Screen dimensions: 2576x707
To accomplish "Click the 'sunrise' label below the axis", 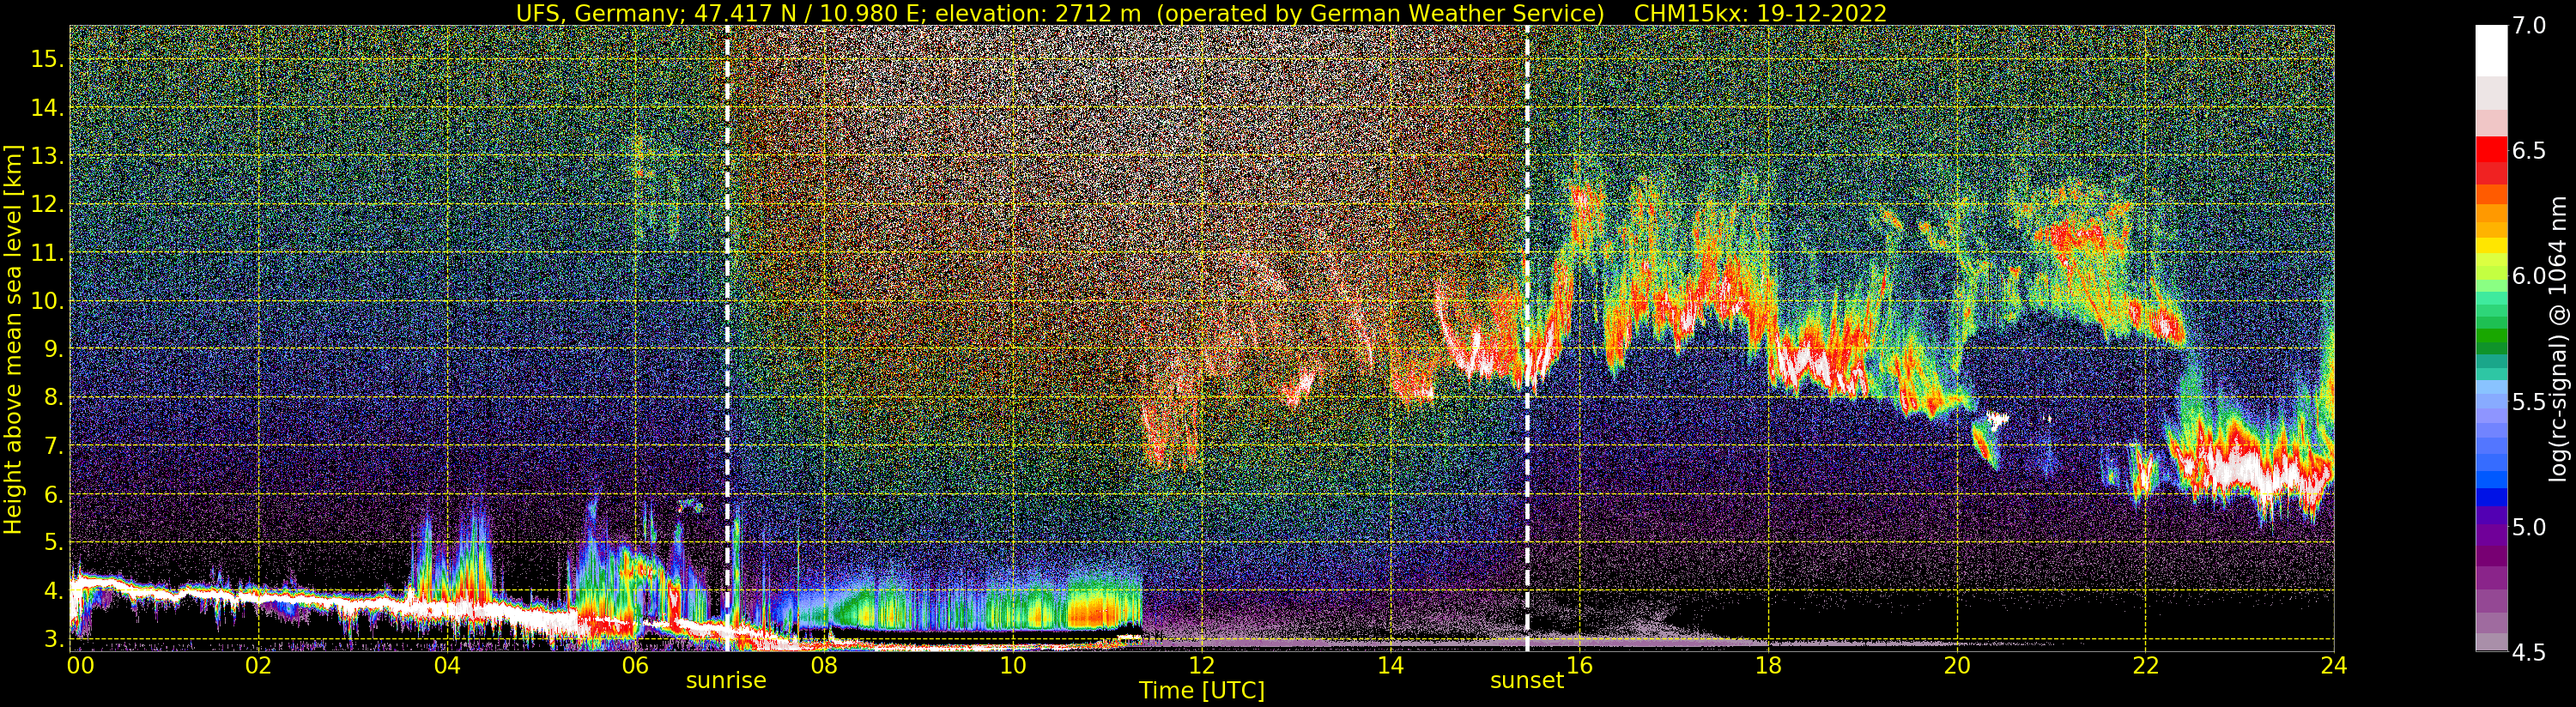I will tap(725, 681).
